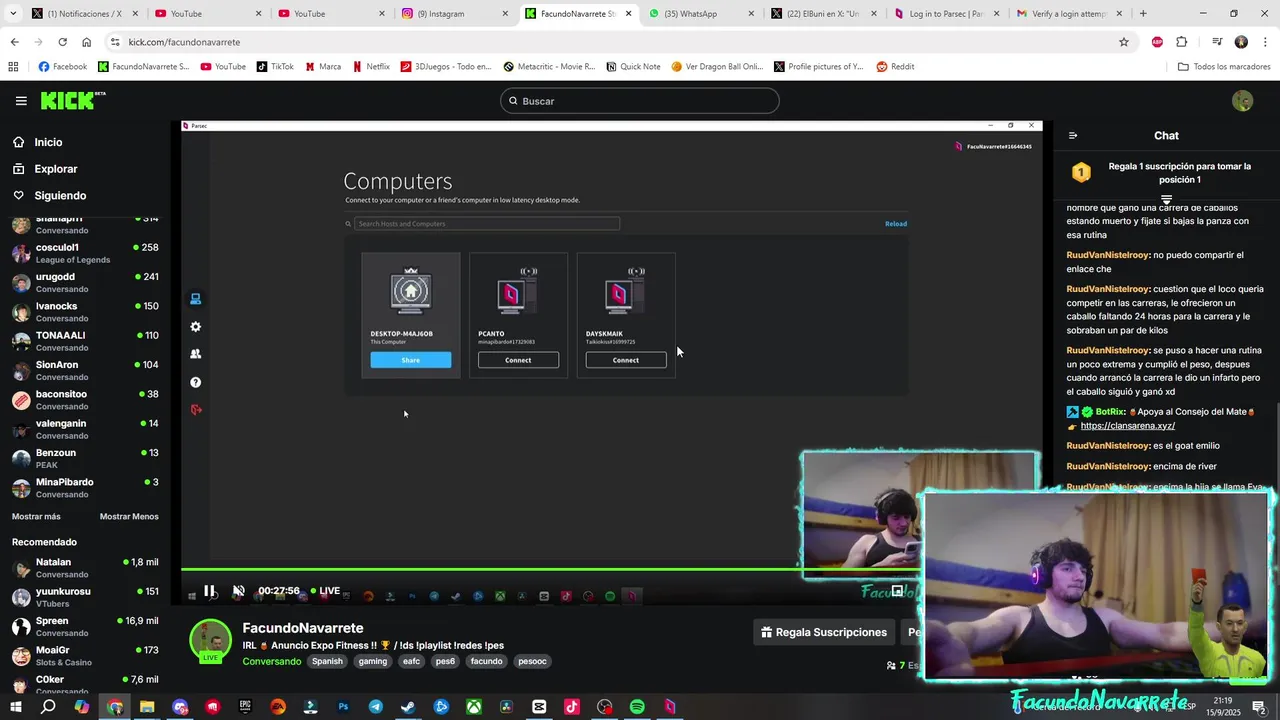The height and width of the screenshot is (720, 1280).
Task: Open the Windows Start menu
Action: click(x=15, y=707)
